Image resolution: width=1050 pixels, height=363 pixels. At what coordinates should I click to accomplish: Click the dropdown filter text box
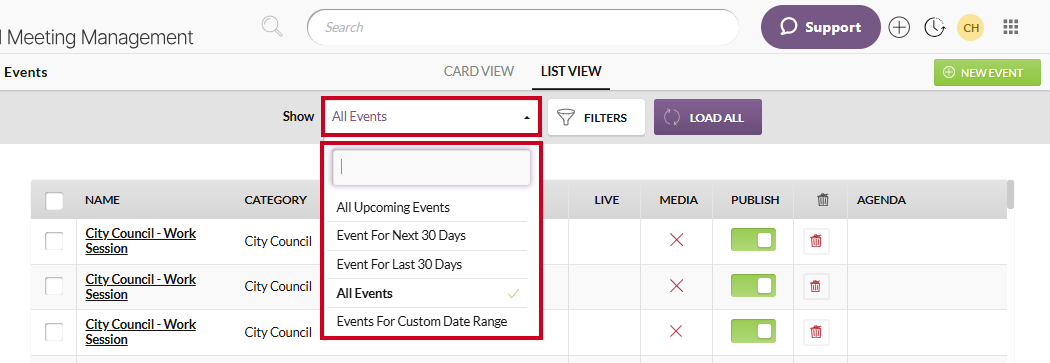point(431,167)
